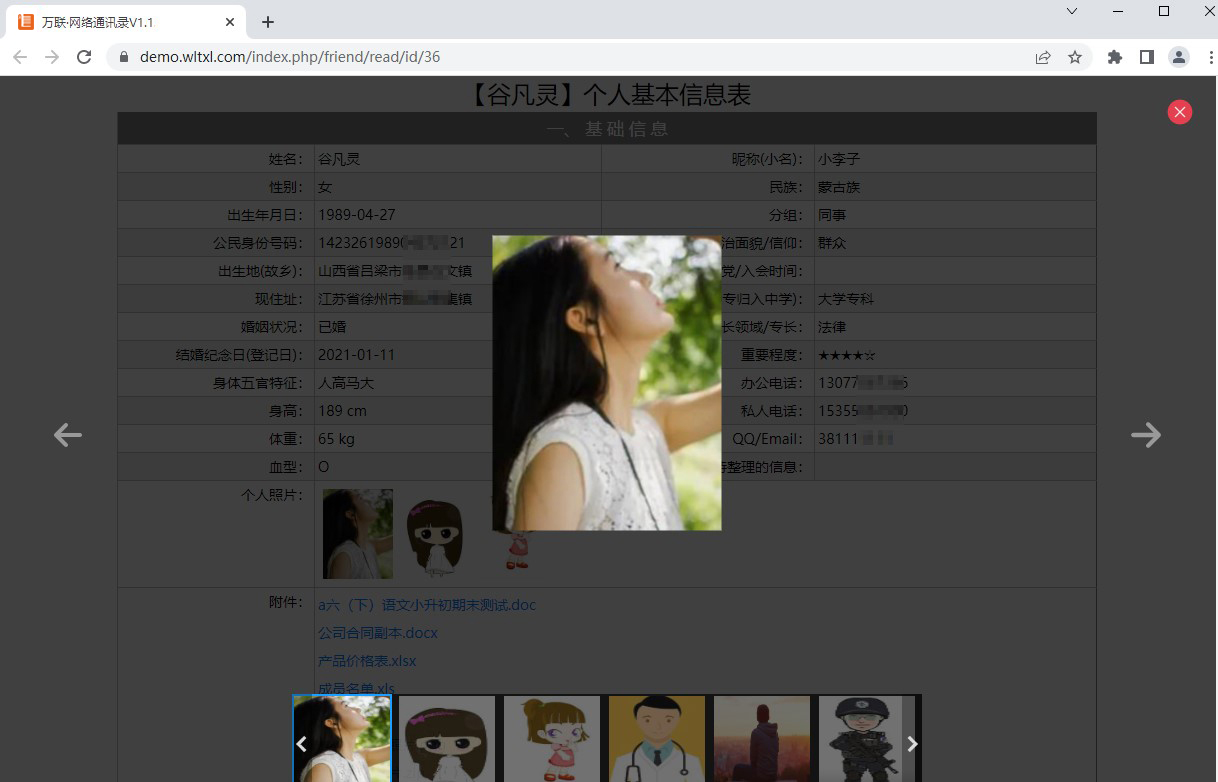The height and width of the screenshot is (782, 1218).
Task: Open the a六（下）语文小升初期末测试.doc attachment
Action: pos(427,605)
